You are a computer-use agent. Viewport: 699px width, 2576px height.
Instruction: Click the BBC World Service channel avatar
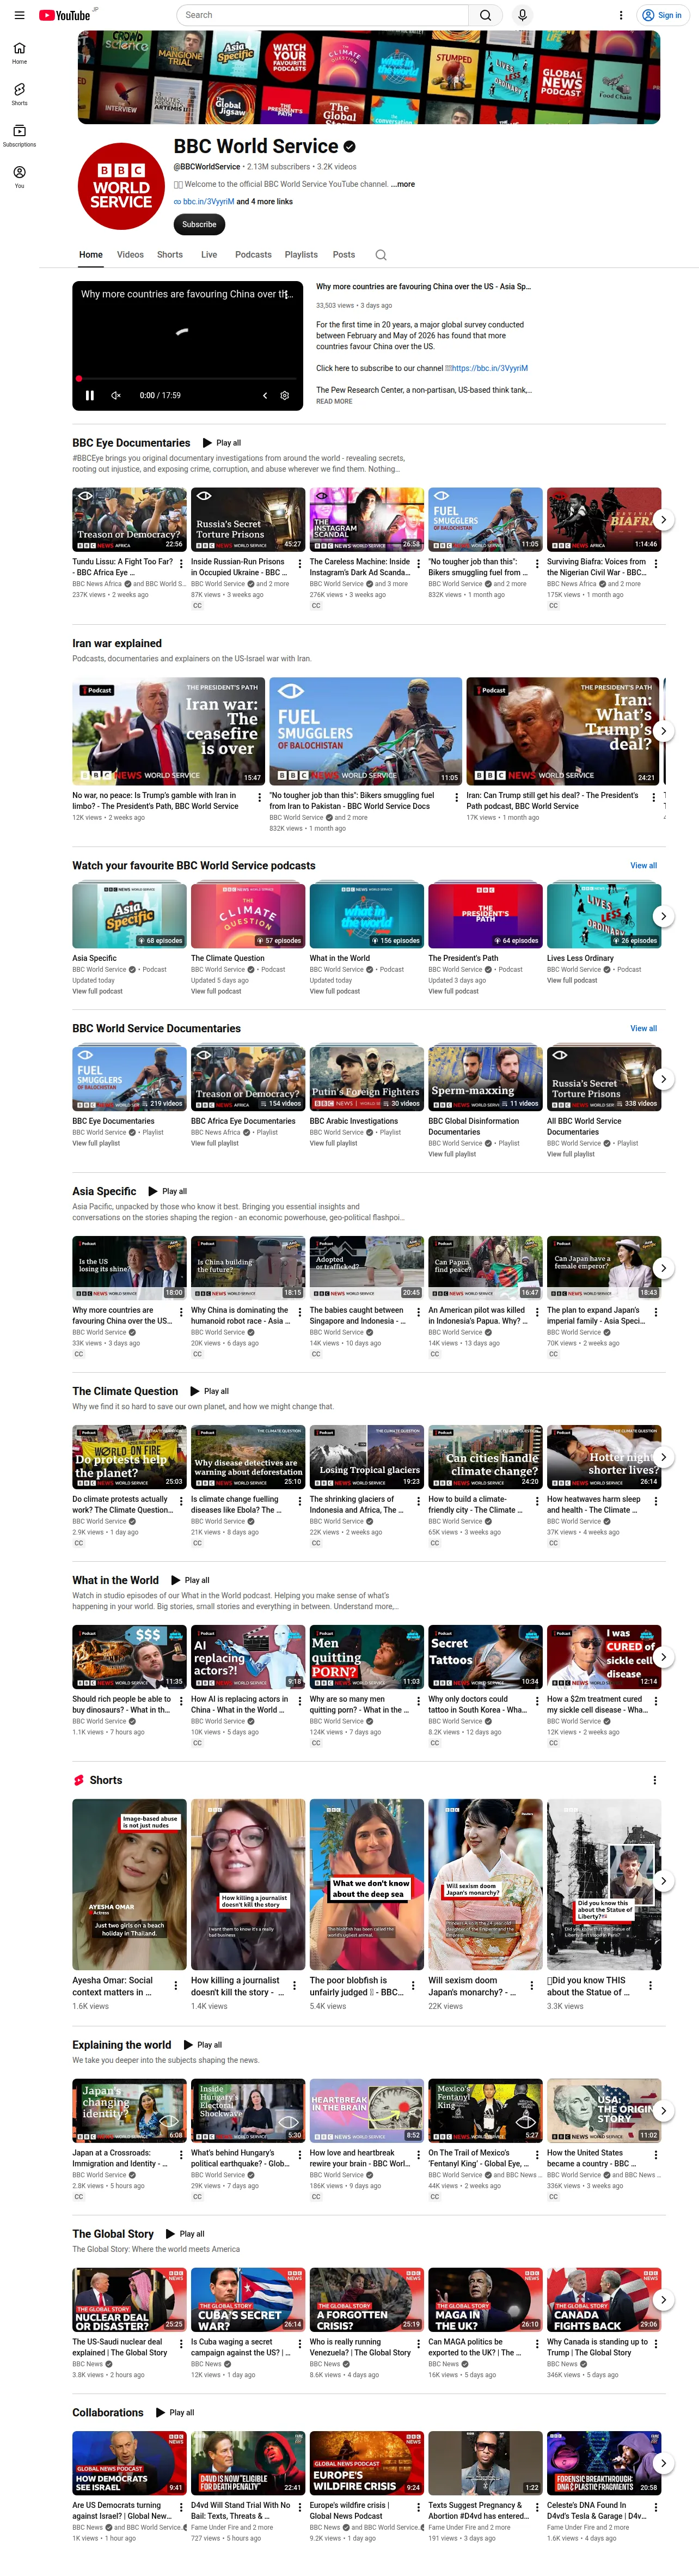pyautogui.click(x=121, y=187)
